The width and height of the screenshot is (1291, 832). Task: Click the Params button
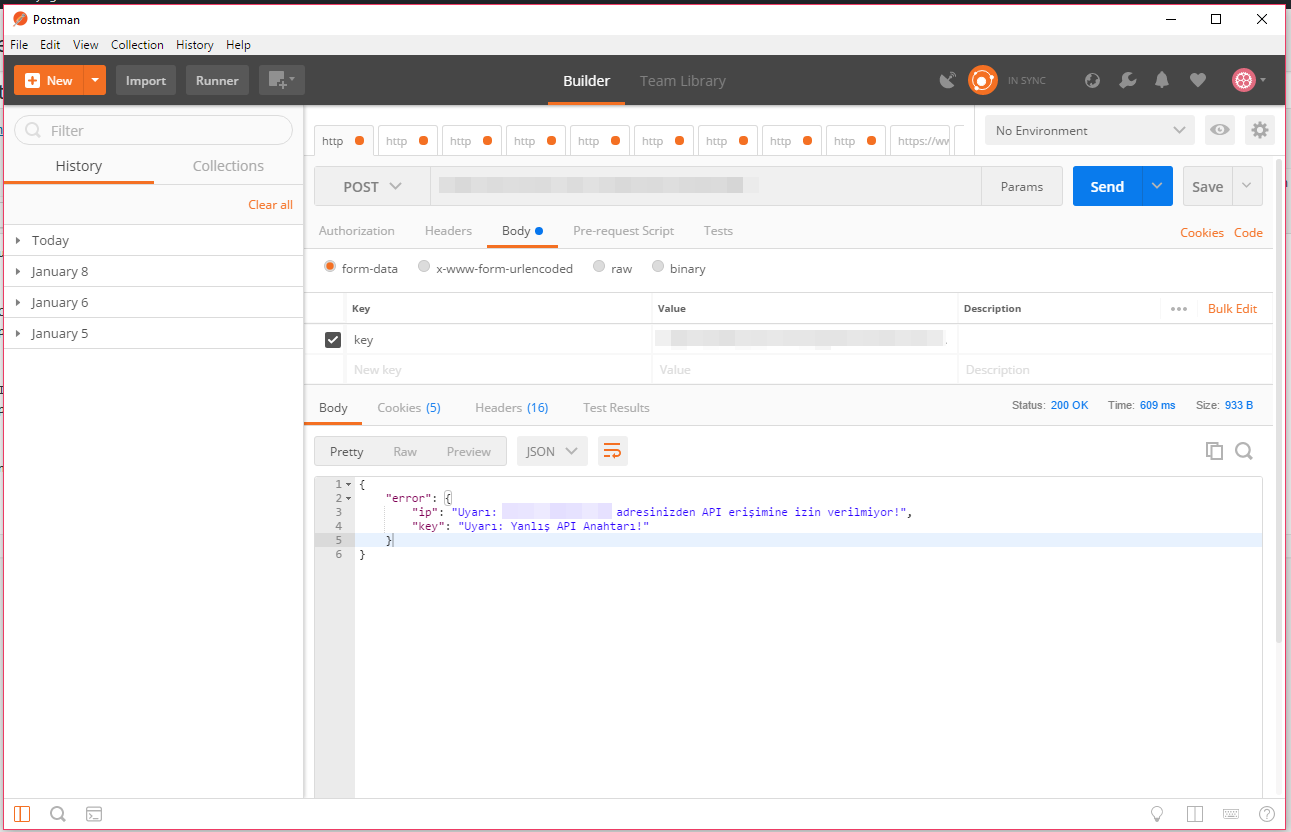[1022, 186]
